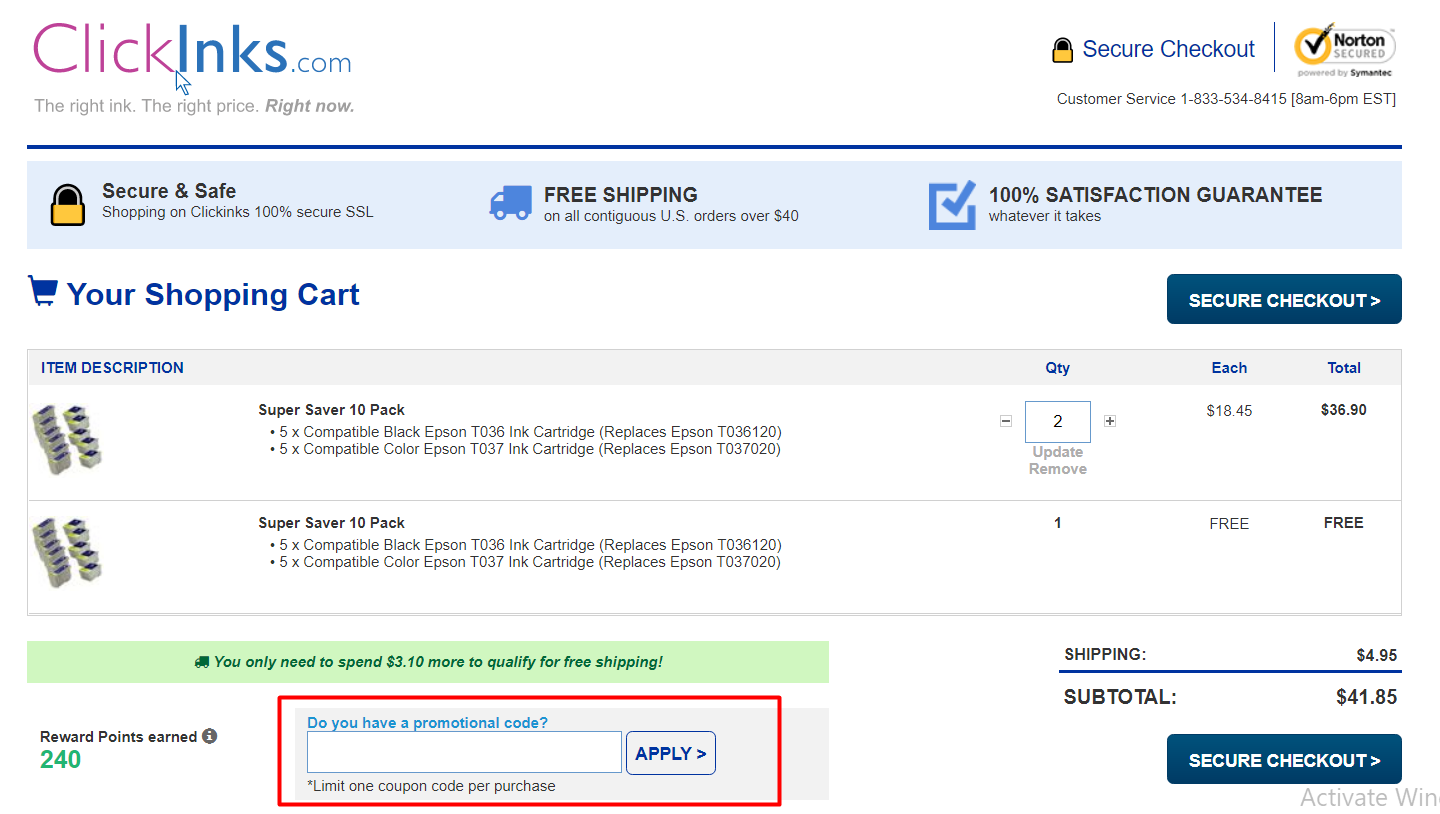The image size is (1440, 814).
Task: Click the Your Shopping Cart heading
Action: [213, 294]
